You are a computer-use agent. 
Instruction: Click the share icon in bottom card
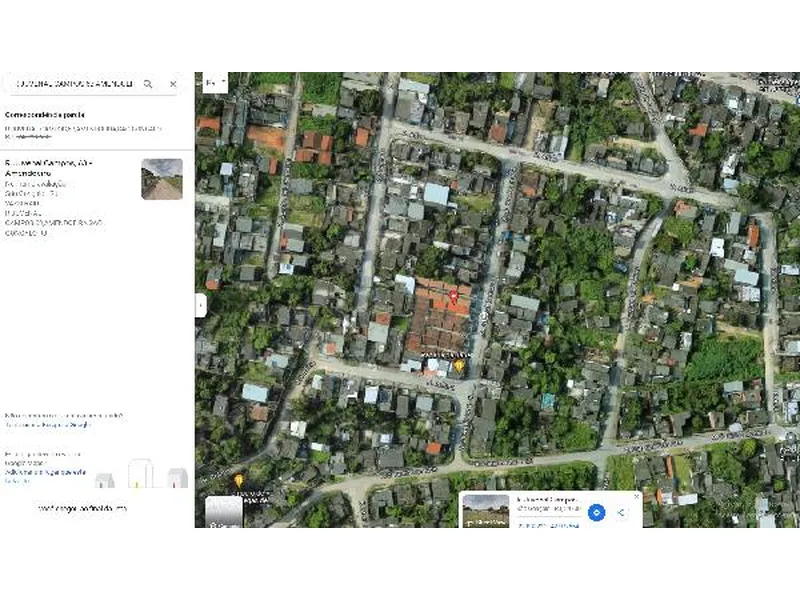(x=621, y=512)
